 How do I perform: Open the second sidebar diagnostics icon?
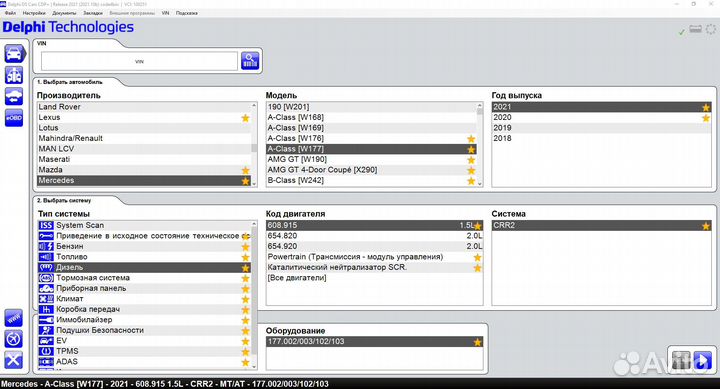tap(14, 75)
